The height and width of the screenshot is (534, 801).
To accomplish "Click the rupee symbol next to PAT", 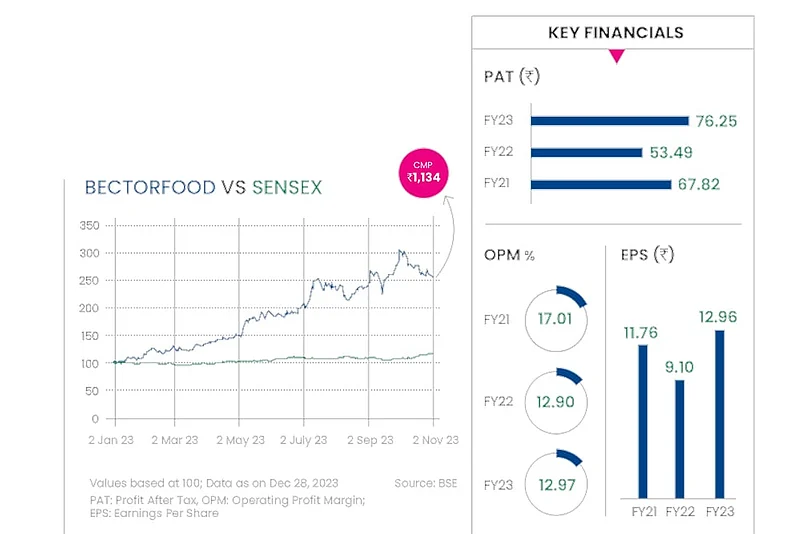I will pyautogui.click(x=530, y=76).
